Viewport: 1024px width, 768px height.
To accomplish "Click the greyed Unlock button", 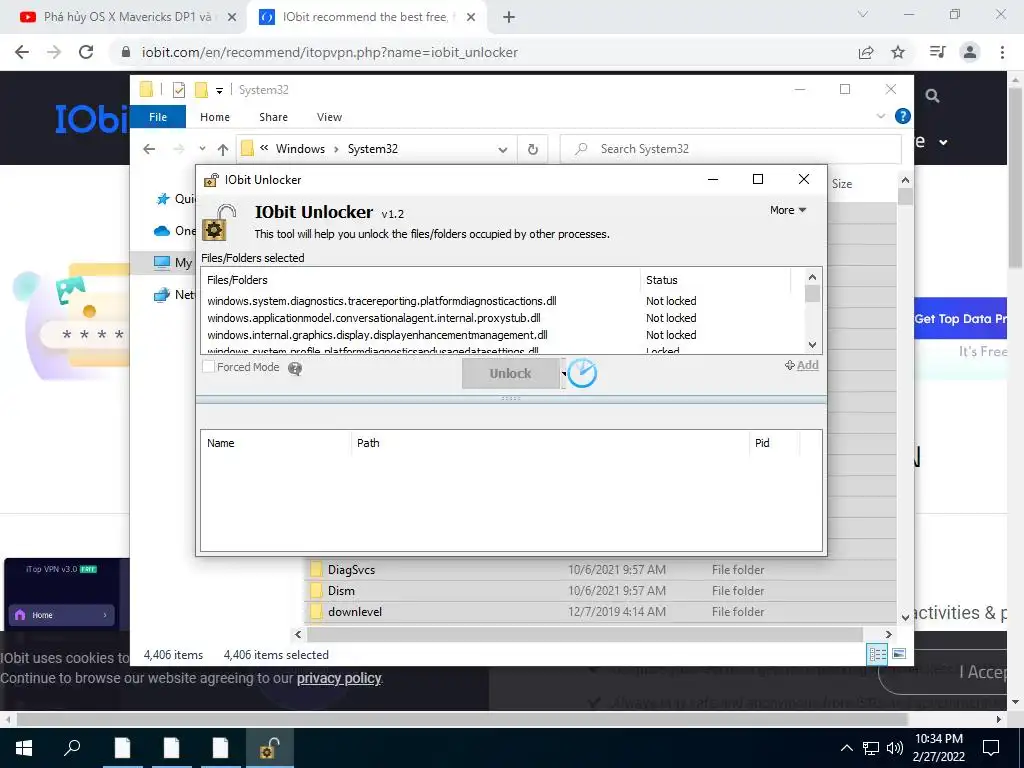I will [511, 374].
